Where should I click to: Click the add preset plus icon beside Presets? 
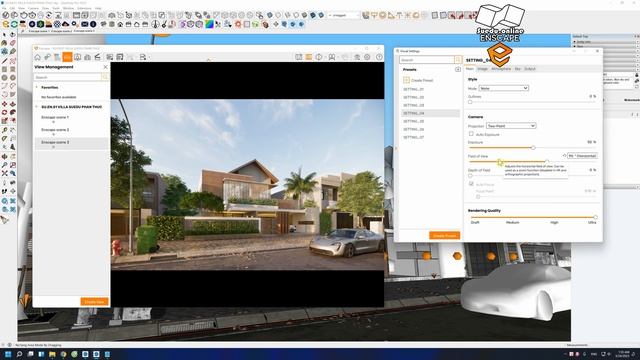pos(458,69)
